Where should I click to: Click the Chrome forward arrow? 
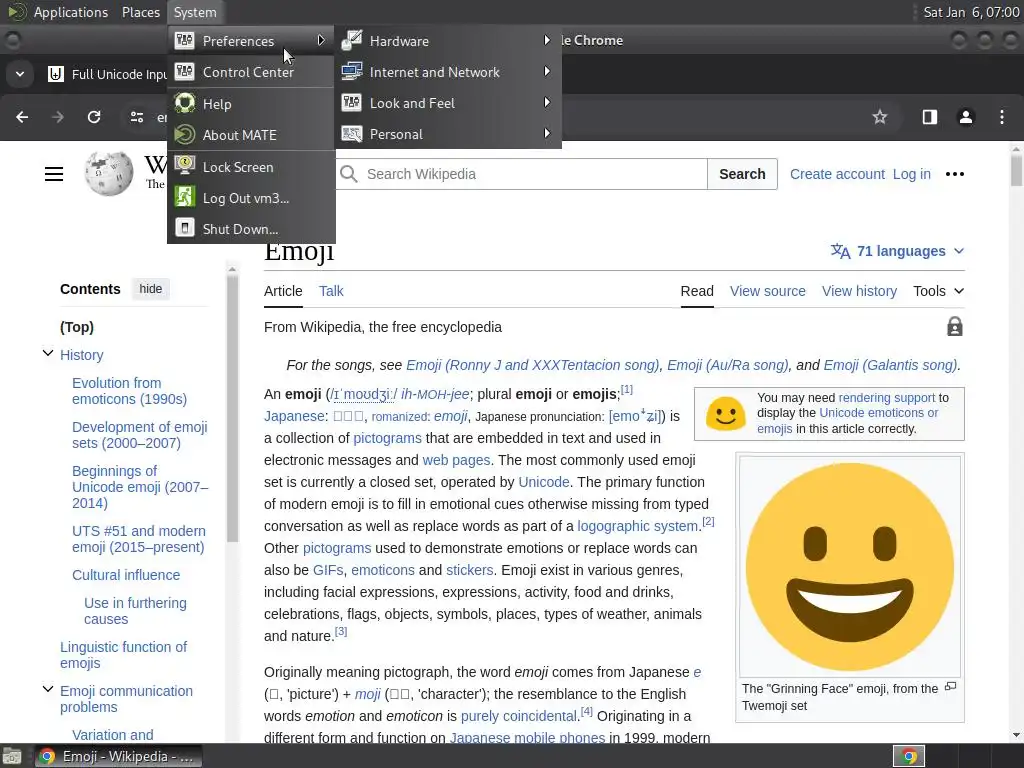(58, 117)
